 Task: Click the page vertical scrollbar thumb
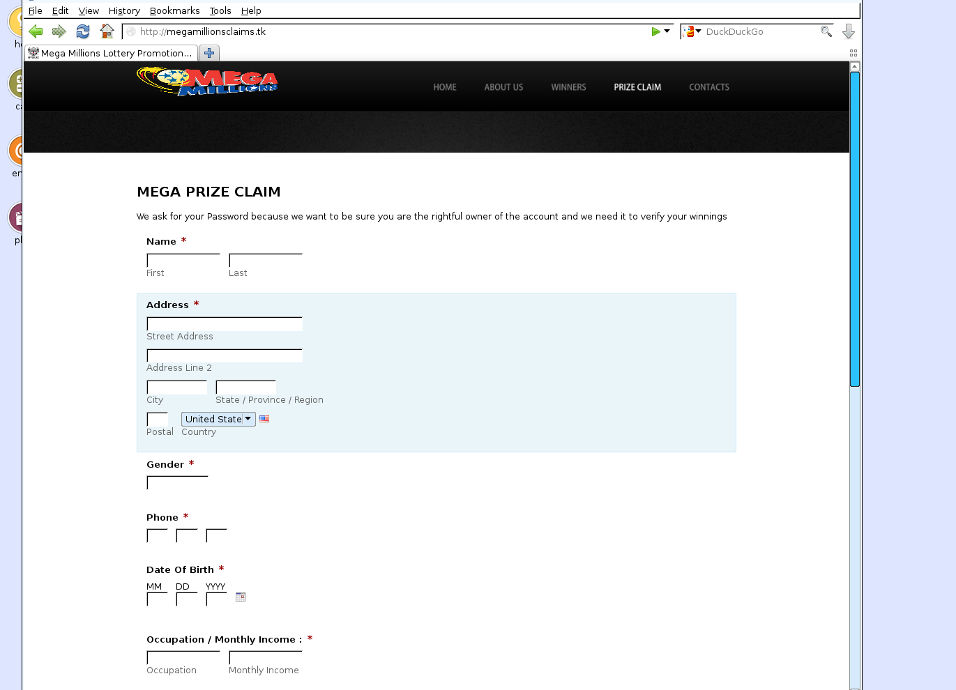[x=855, y=229]
